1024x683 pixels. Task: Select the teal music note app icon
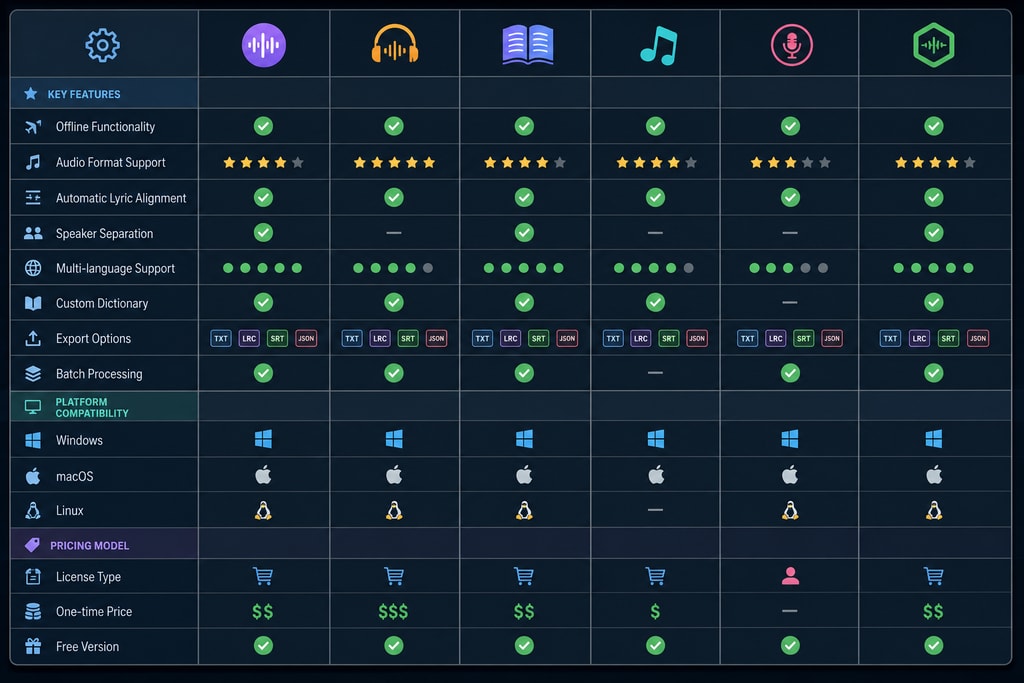click(658, 45)
